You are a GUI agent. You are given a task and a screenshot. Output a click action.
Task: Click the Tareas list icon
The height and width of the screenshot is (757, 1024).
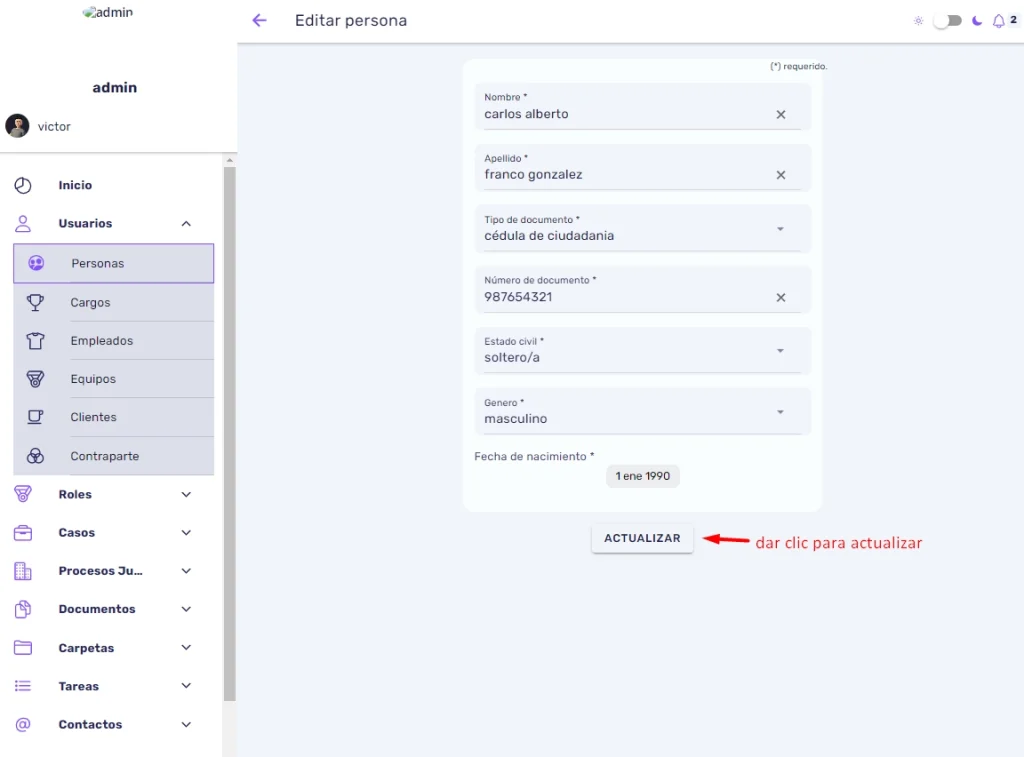(23, 686)
